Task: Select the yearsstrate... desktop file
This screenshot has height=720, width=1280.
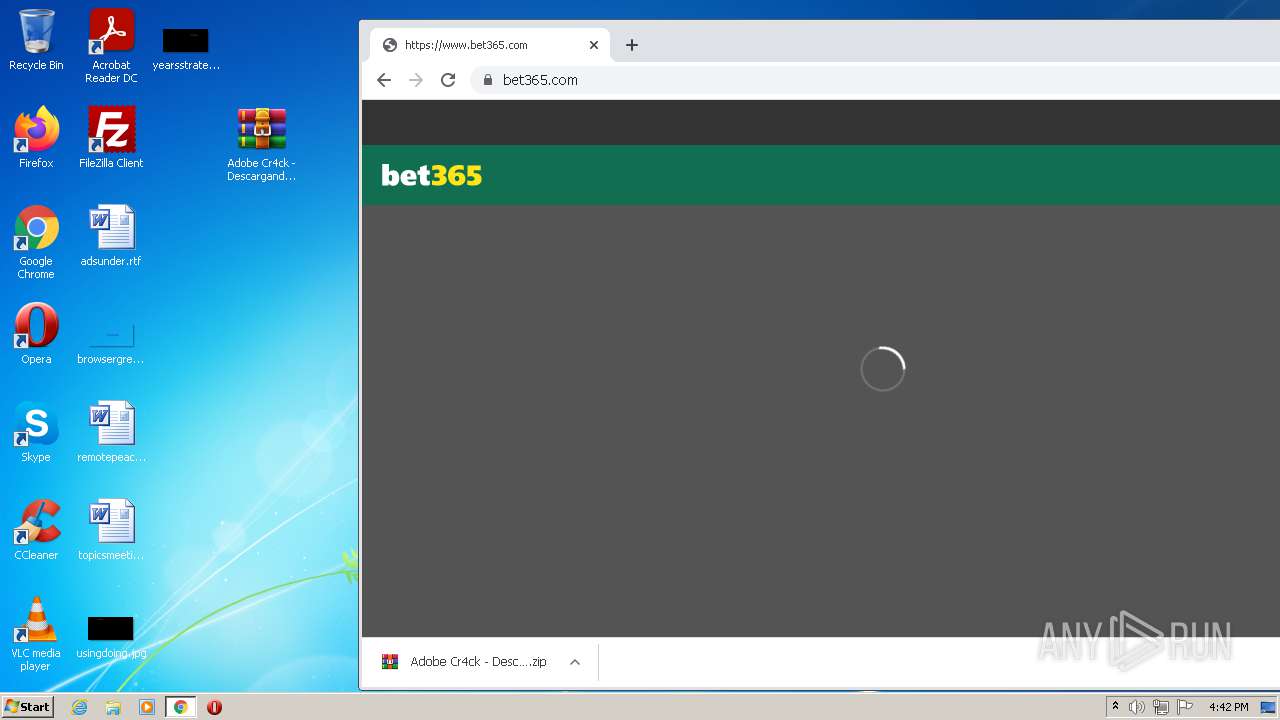Action: coord(186,48)
